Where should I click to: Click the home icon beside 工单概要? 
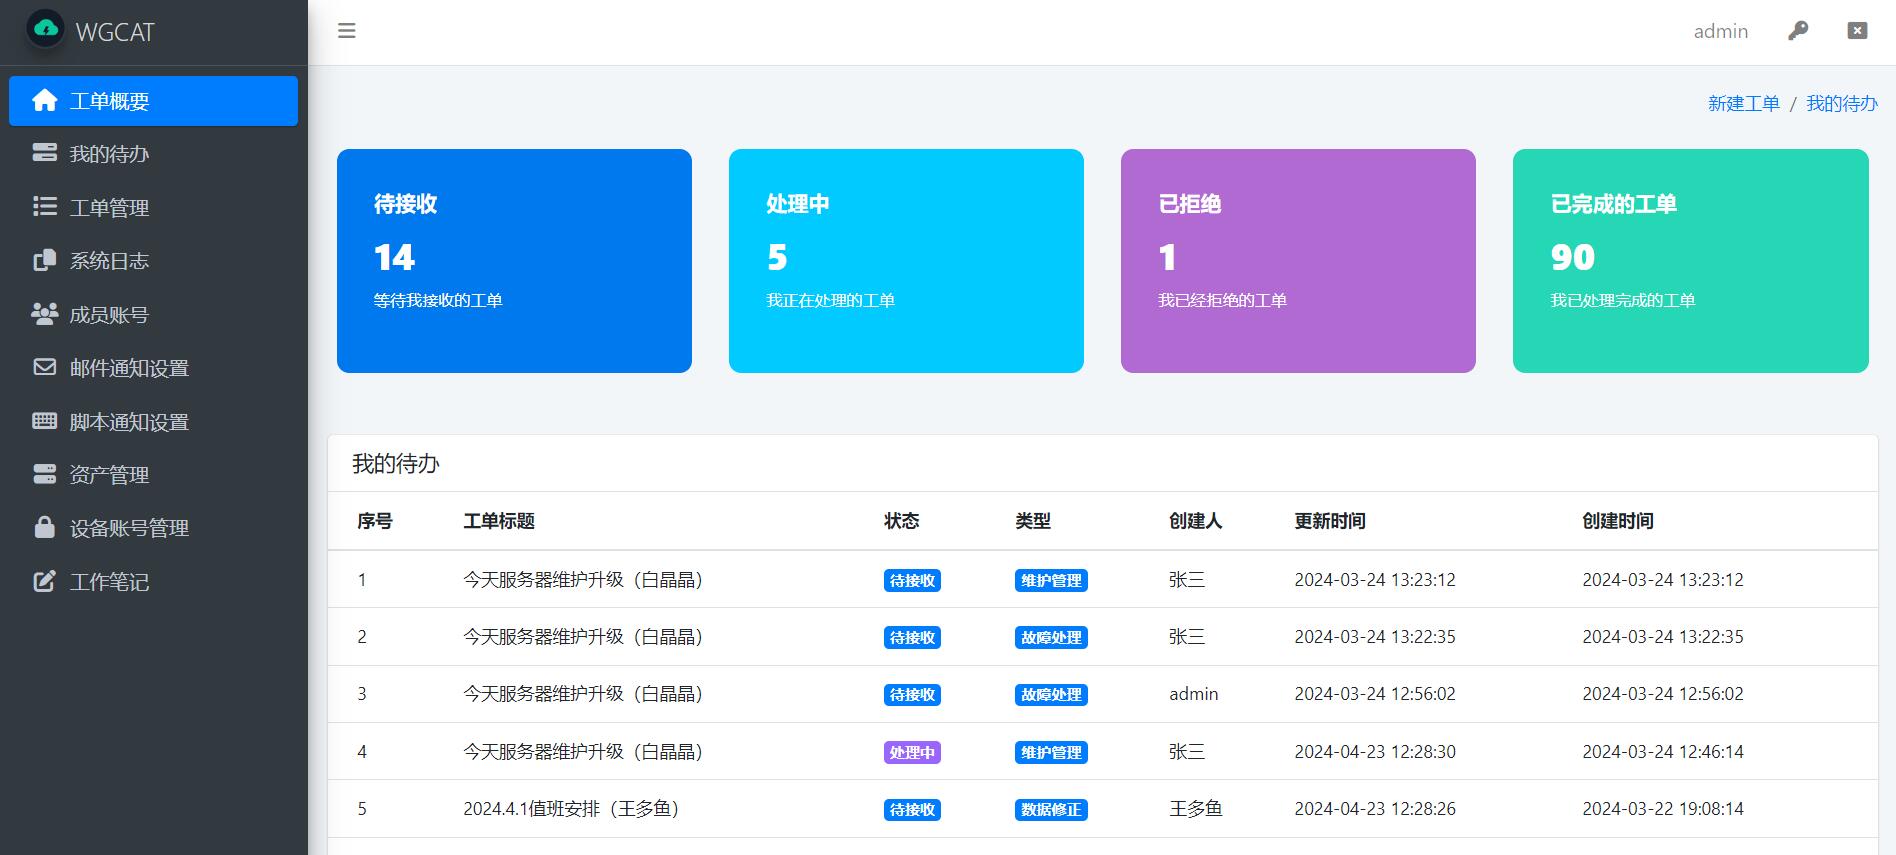(x=45, y=101)
